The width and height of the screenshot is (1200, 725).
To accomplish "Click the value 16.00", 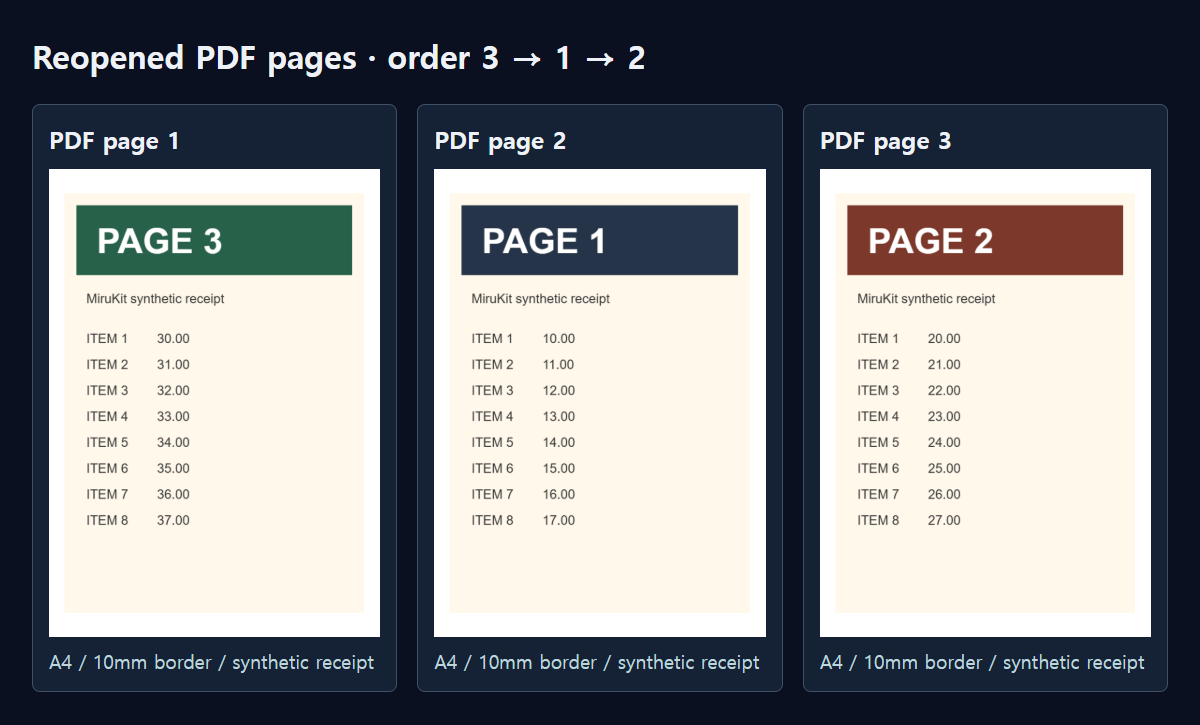I will [559, 495].
